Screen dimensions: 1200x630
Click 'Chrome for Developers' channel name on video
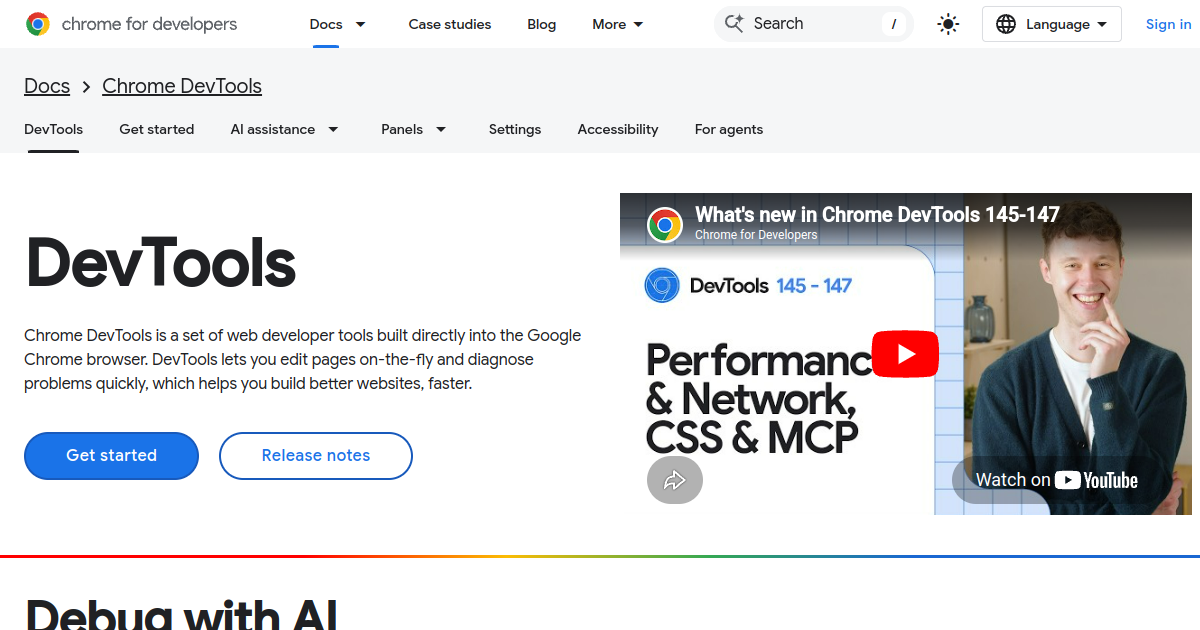click(x=756, y=235)
